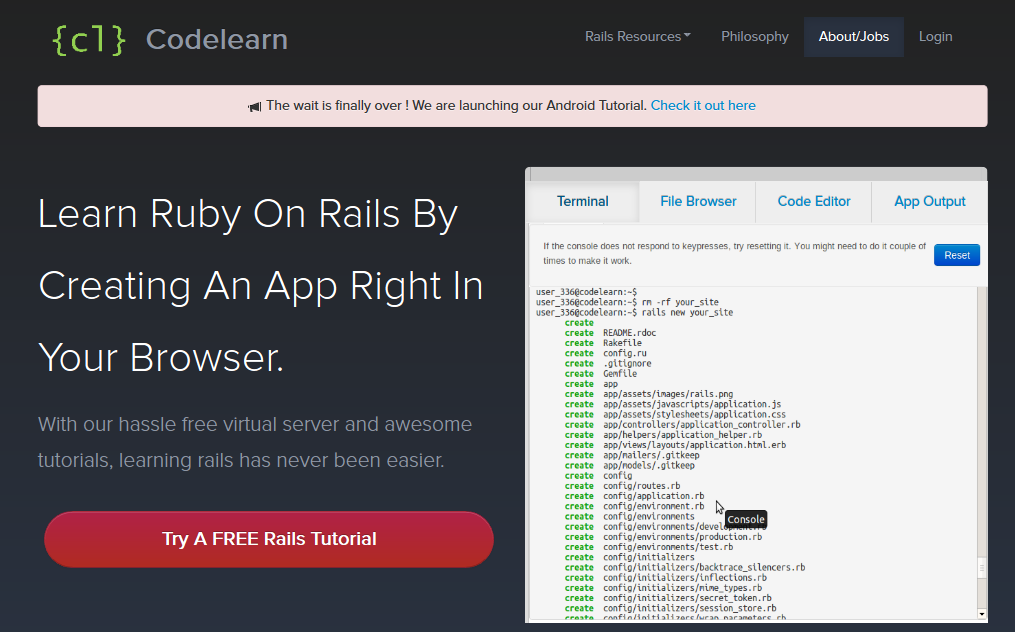The width and height of the screenshot is (1015, 632).
Task: Click config/initializers/backtrace_silencers.rb in terminal output
Action: click(x=704, y=568)
